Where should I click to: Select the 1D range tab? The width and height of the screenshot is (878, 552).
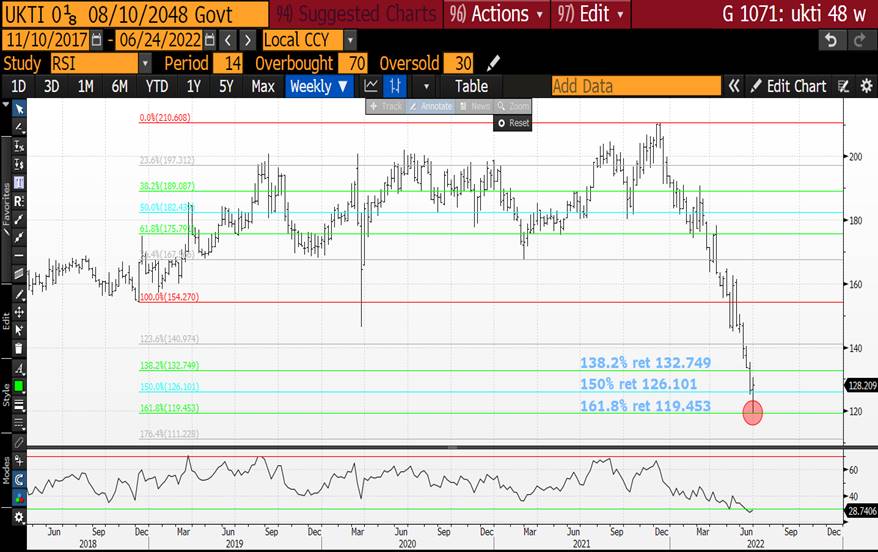pyautogui.click(x=18, y=86)
